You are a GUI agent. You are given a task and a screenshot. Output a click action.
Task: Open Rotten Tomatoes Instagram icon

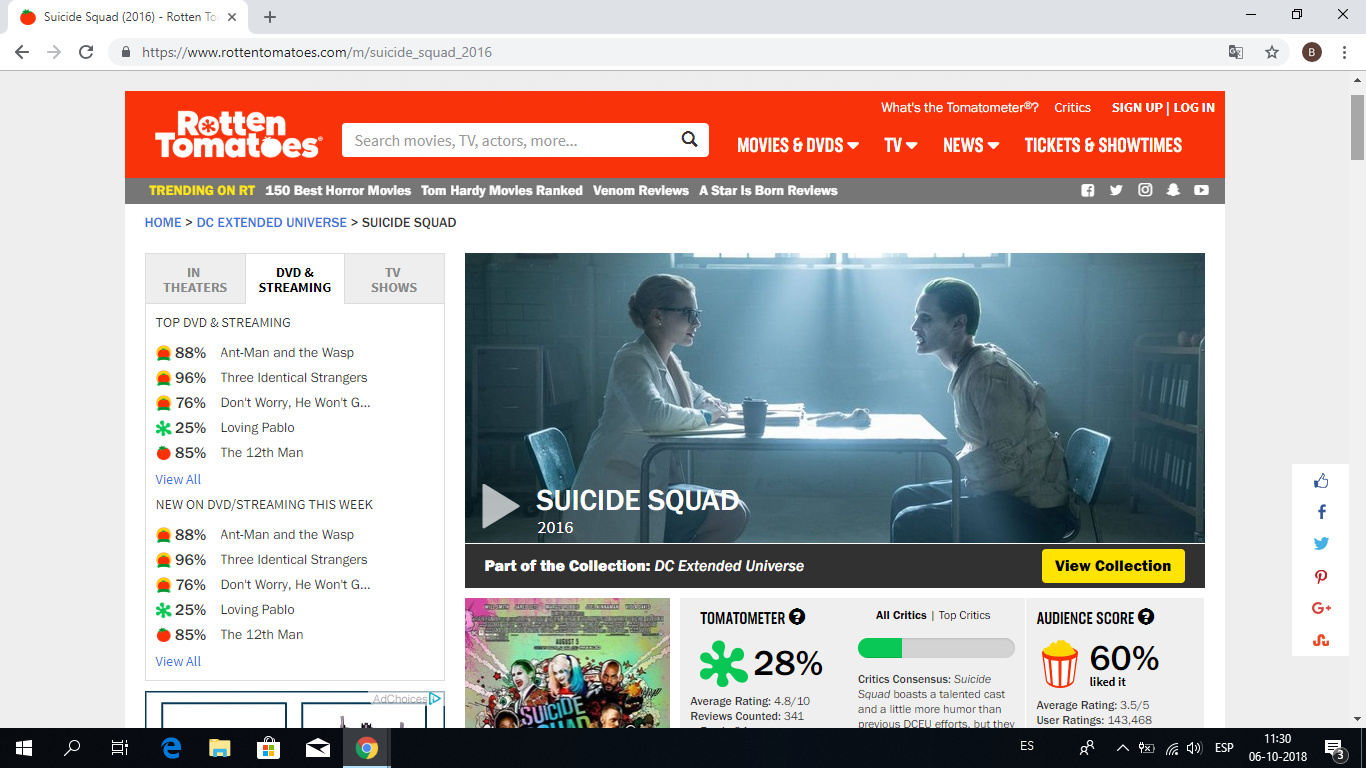1145,190
